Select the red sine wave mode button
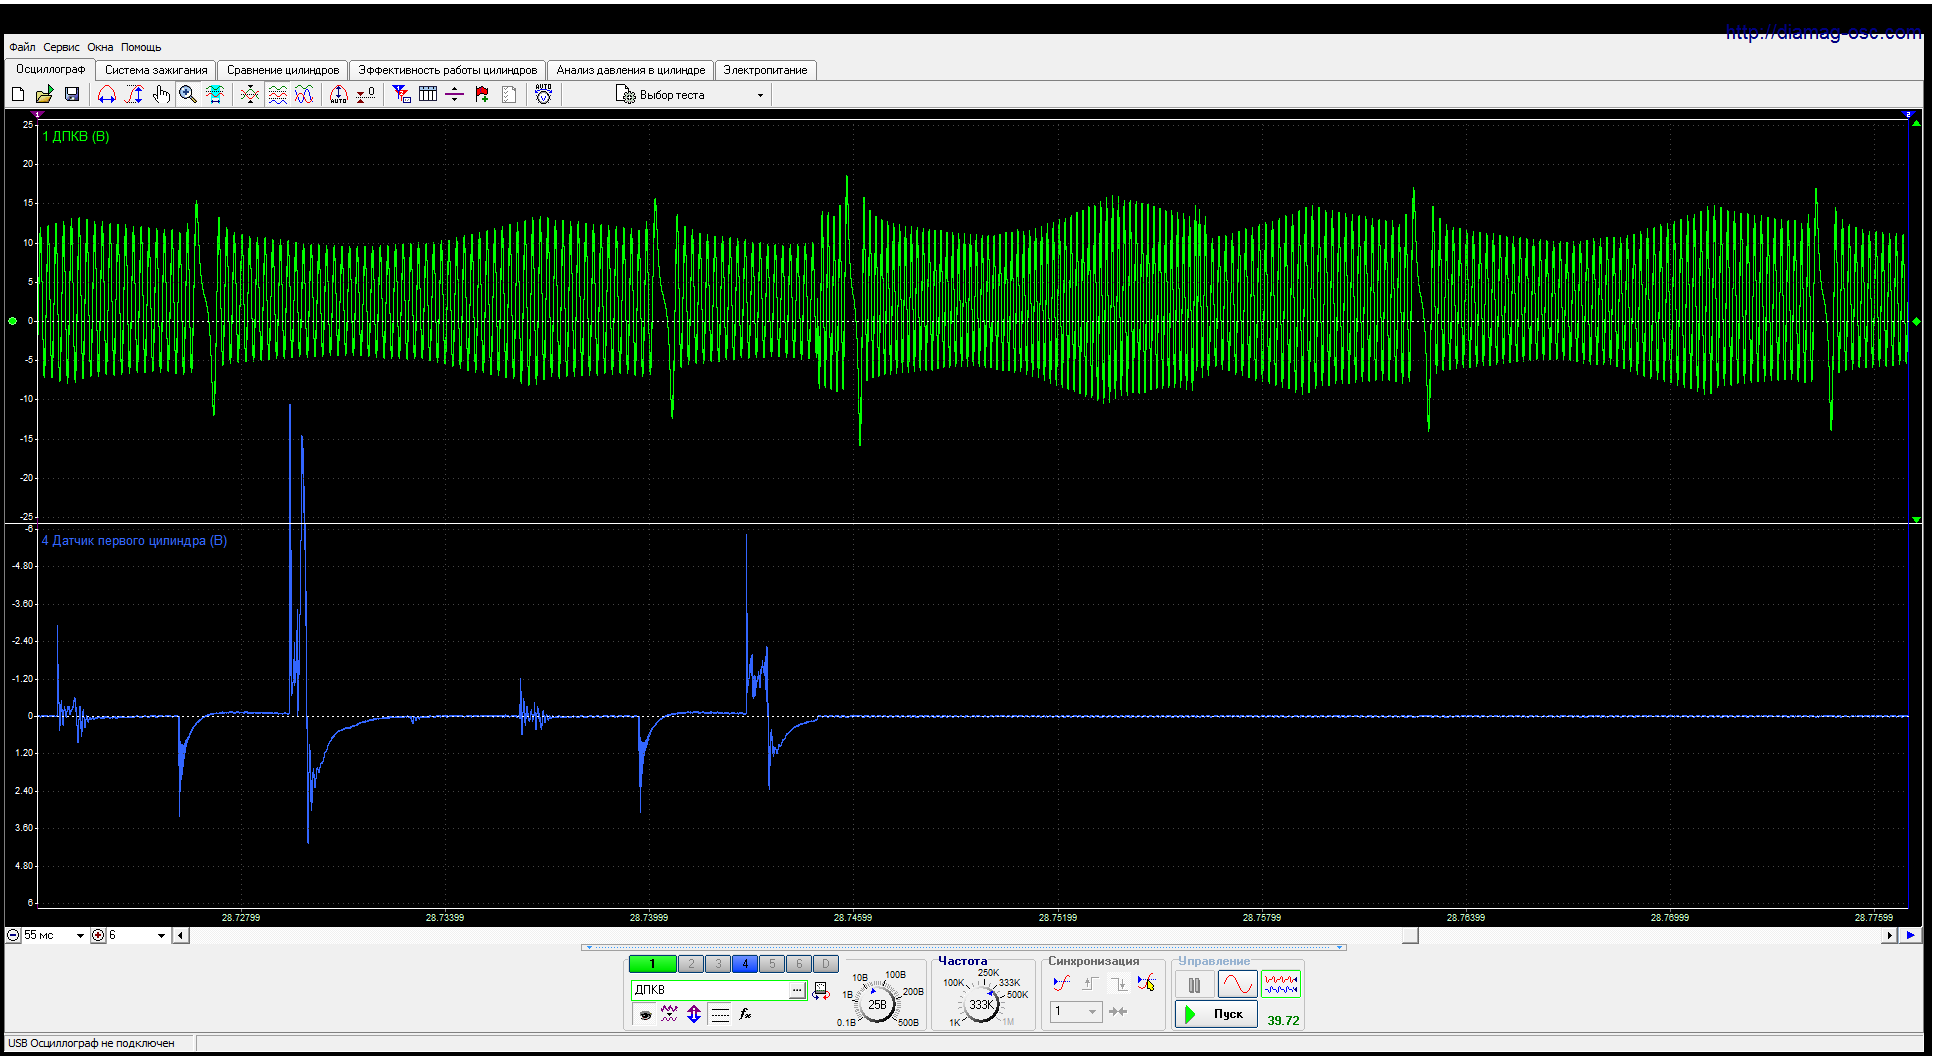 1237,985
